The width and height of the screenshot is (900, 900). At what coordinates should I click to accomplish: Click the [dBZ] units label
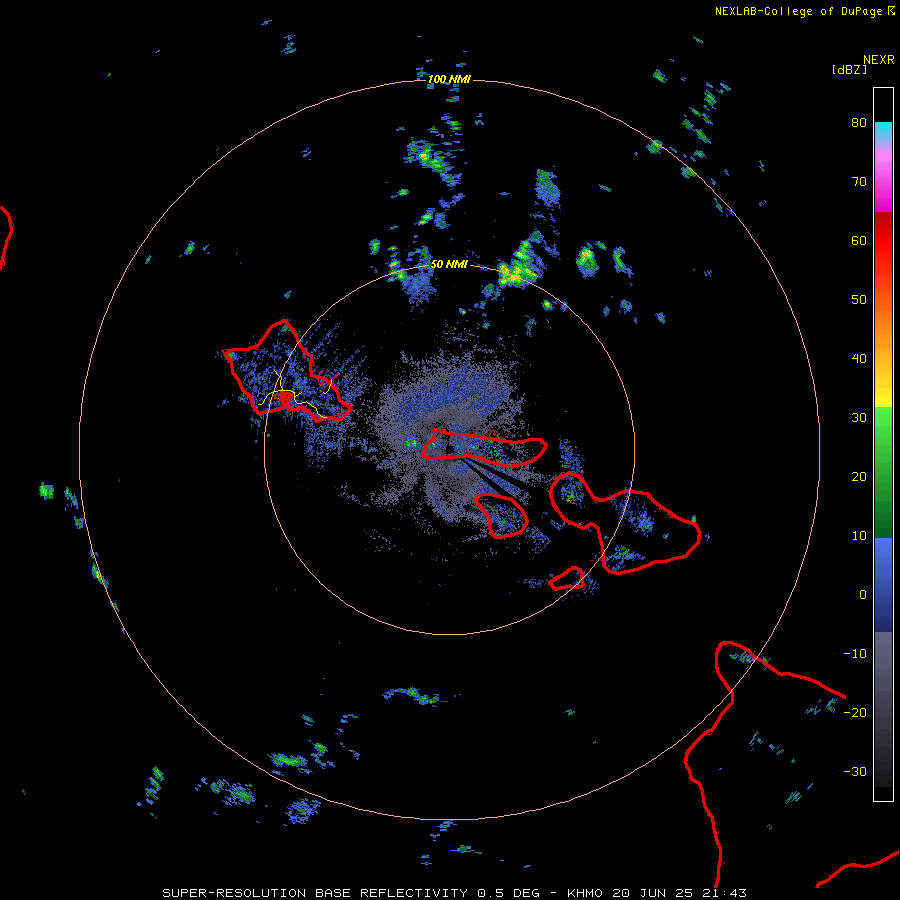pos(849,69)
